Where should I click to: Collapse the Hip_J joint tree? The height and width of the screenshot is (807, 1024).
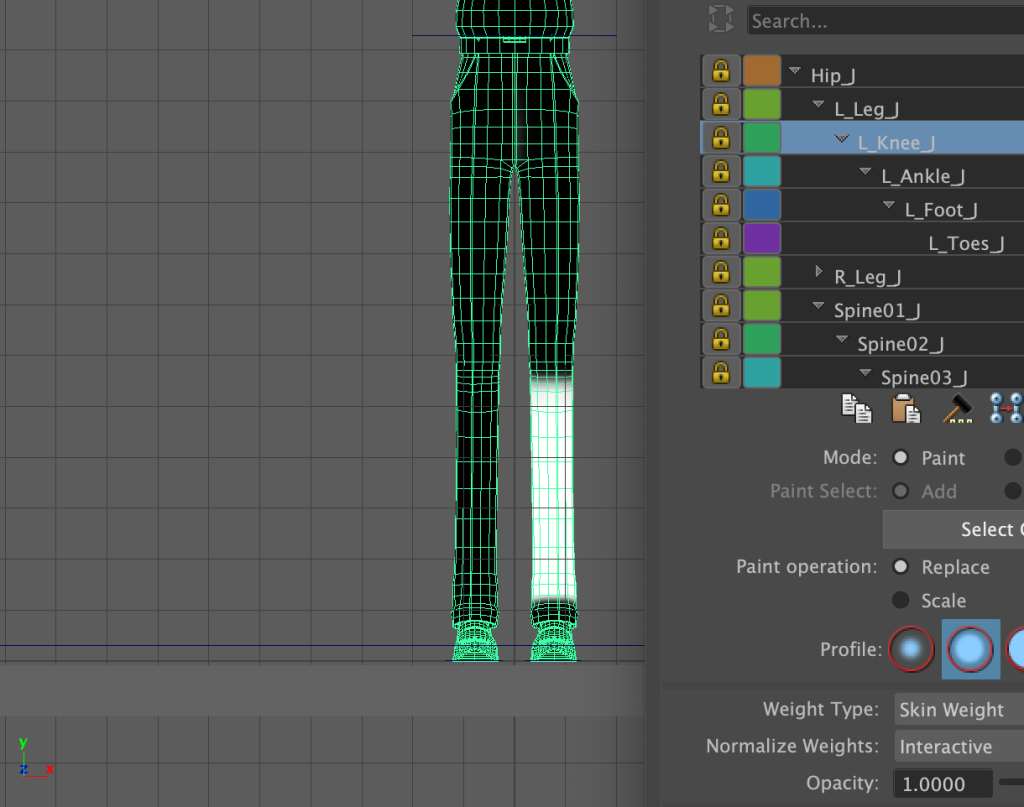[795, 72]
